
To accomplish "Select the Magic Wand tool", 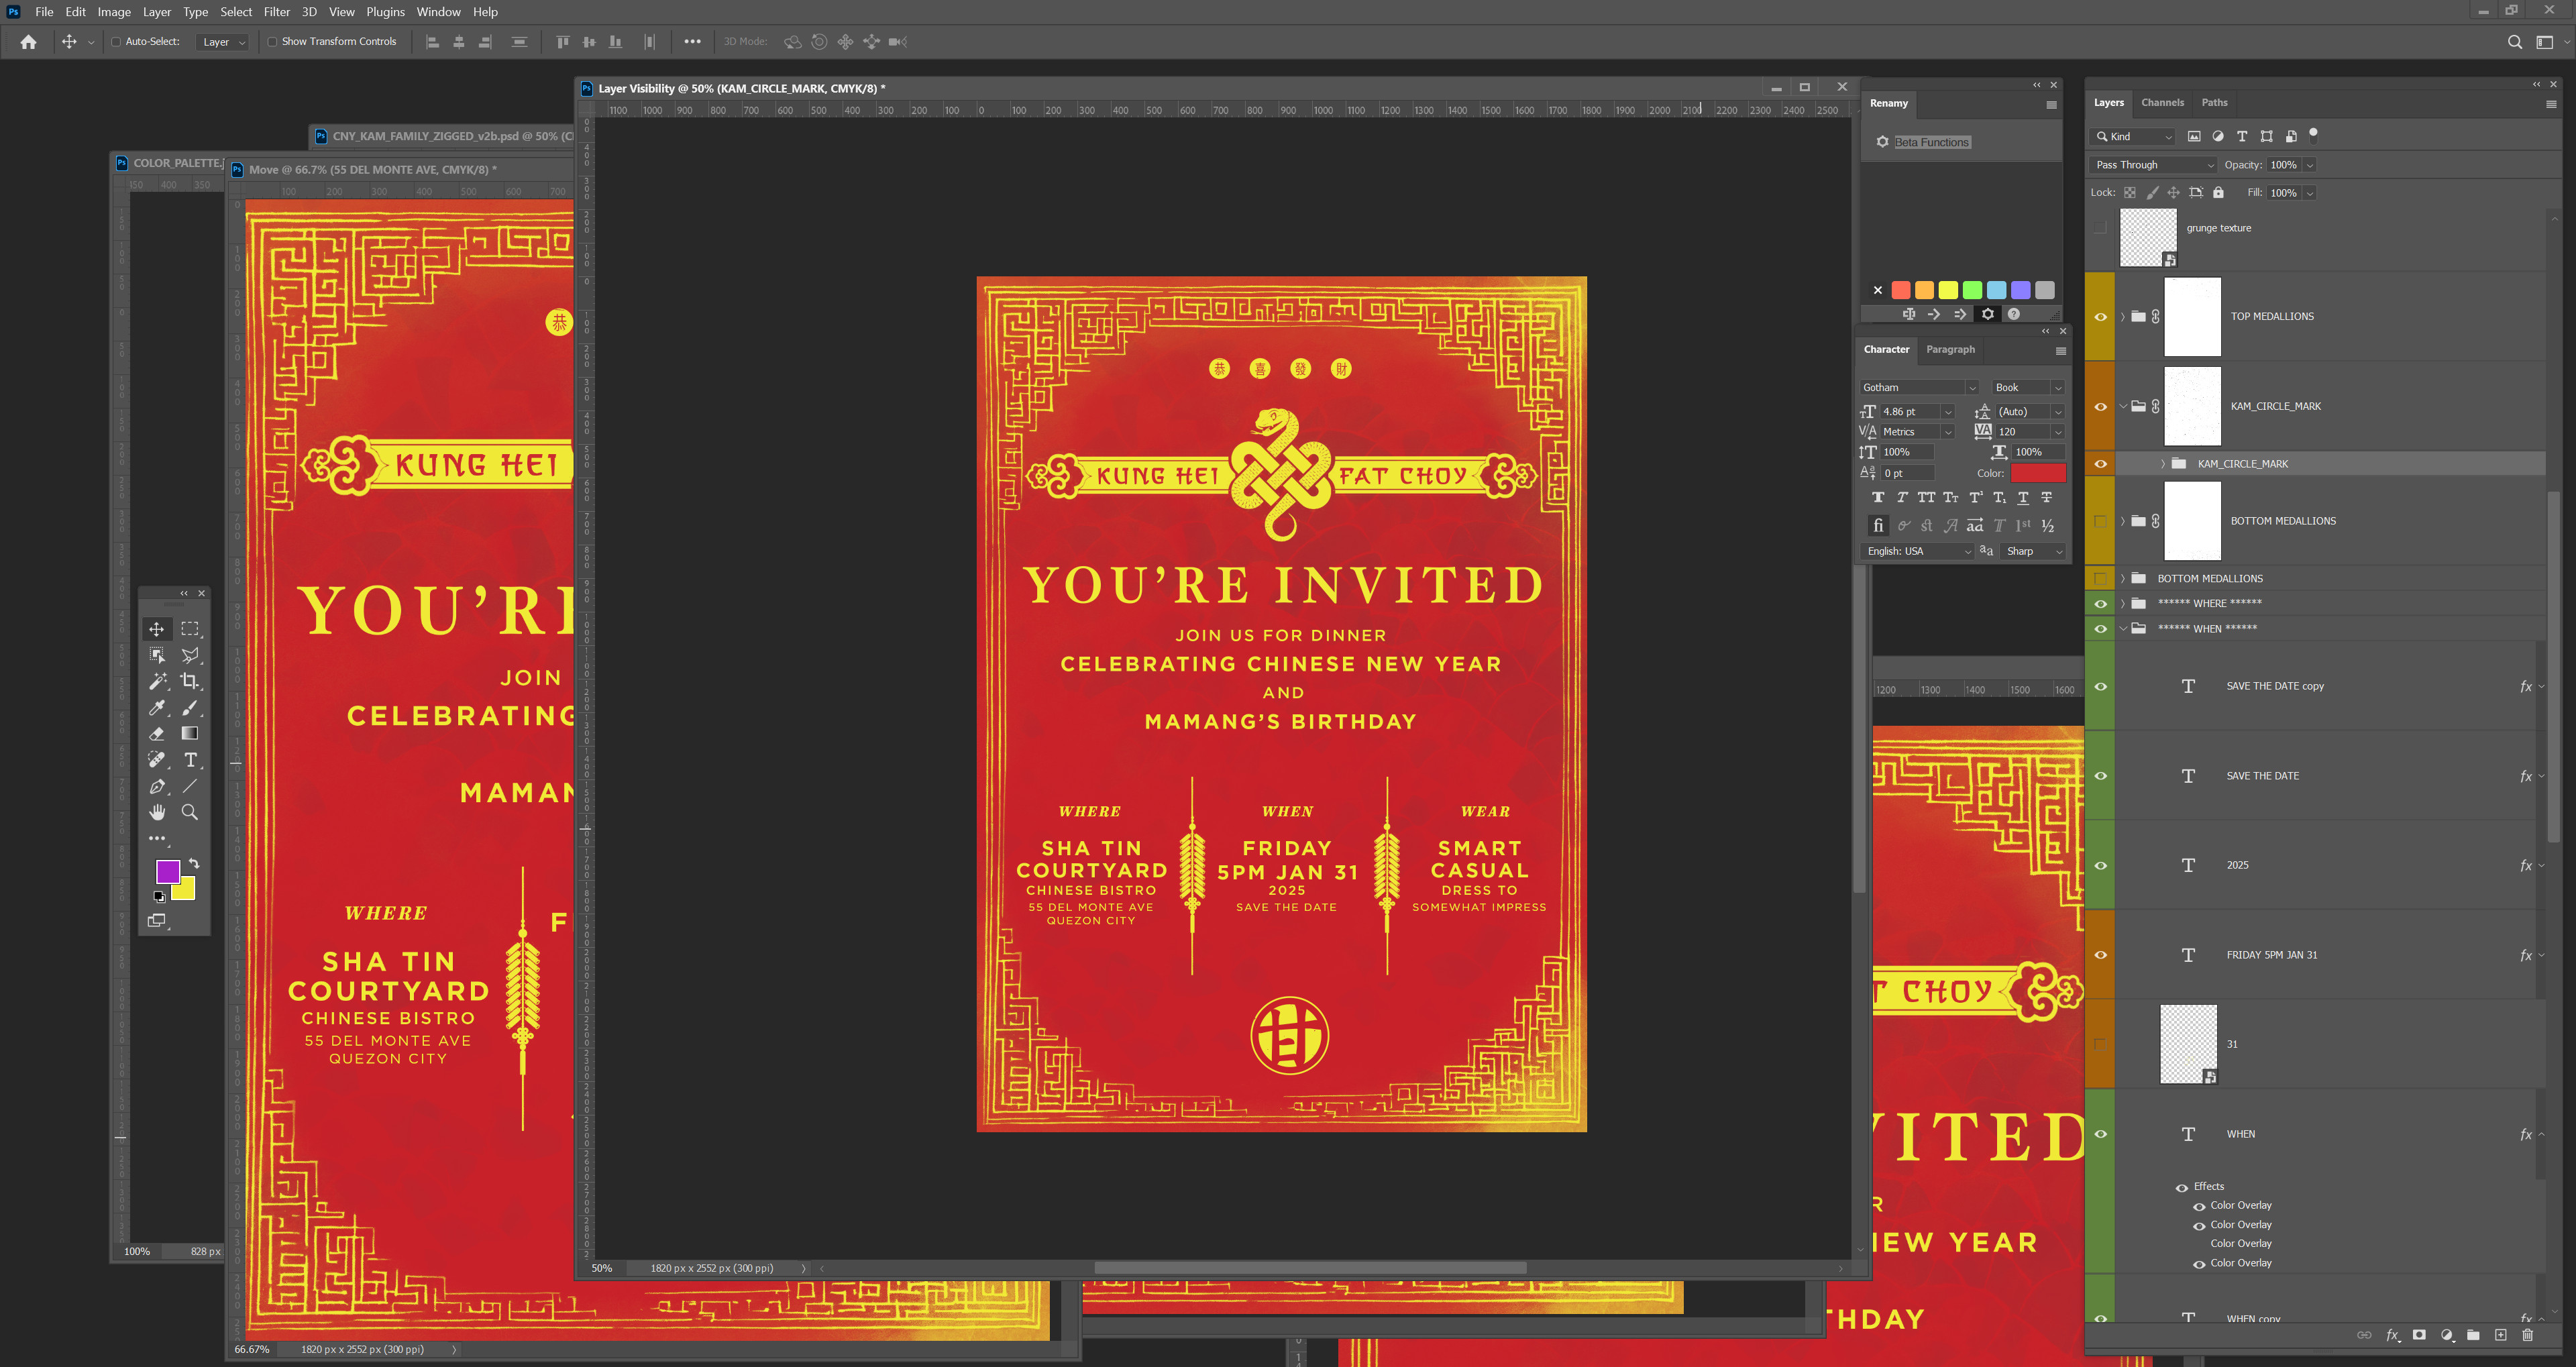I will coord(157,681).
